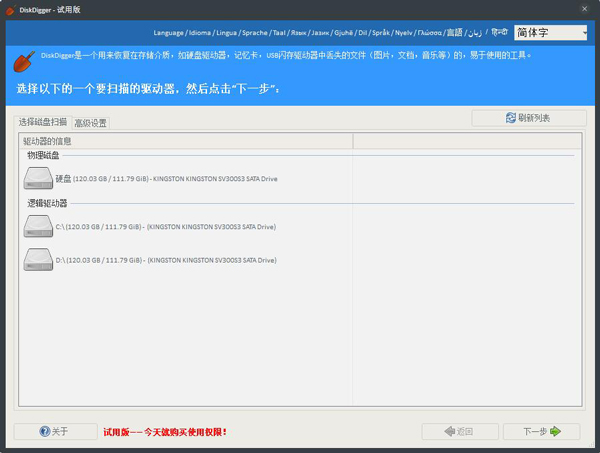The width and height of the screenshot is (600, 453).
Task: Click the red 试用版 purchase link
Action: 165,432
